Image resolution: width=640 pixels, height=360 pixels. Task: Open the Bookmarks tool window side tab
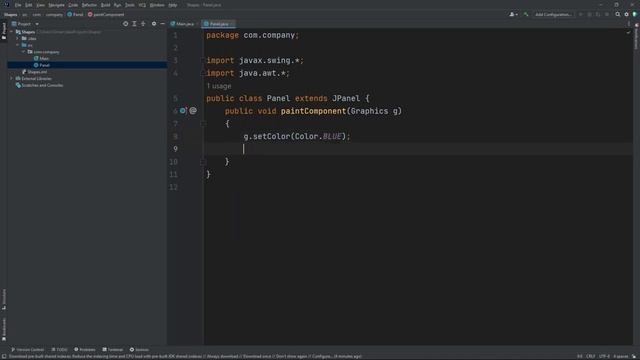[x=4, y=329]
